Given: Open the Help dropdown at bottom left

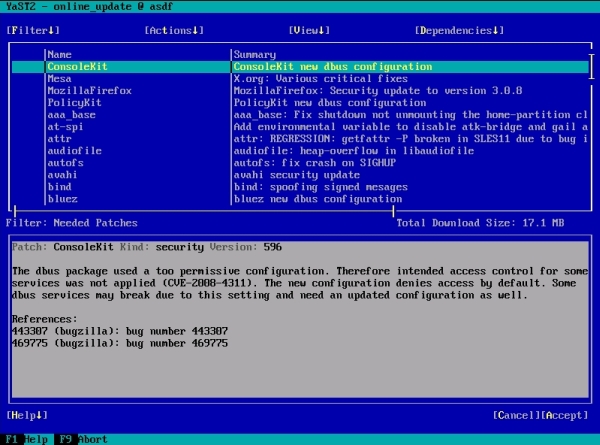Looking at the screenshot, I should 27,415.
